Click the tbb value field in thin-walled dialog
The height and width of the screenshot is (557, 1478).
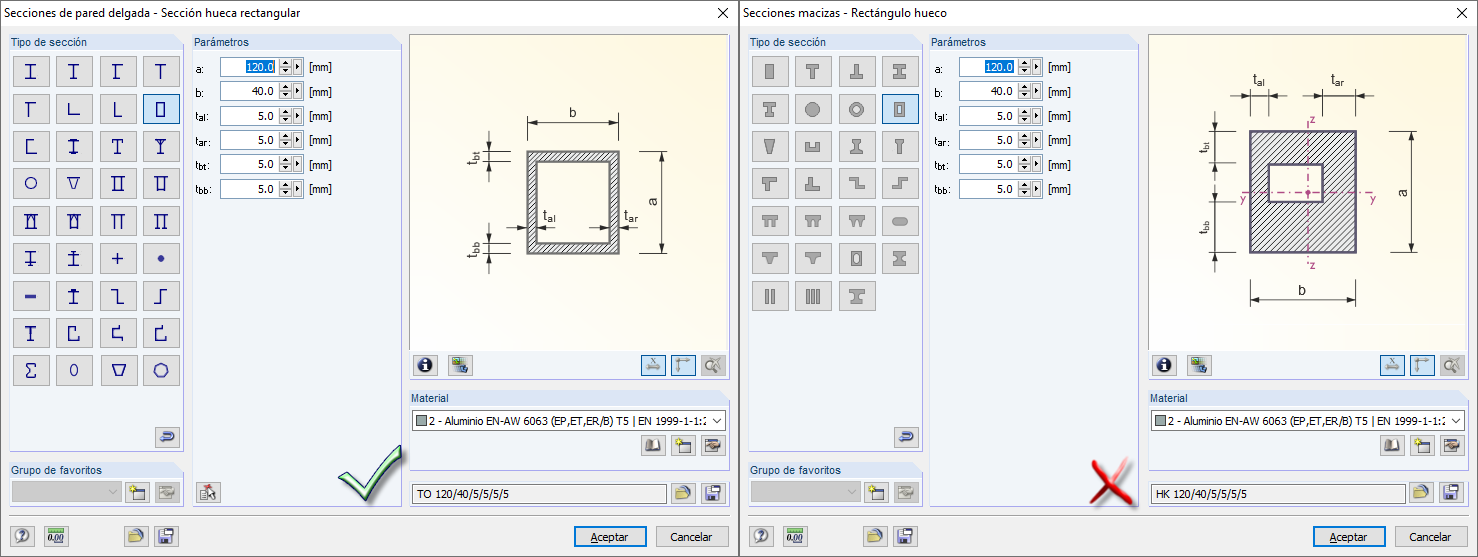coord(249,189)
